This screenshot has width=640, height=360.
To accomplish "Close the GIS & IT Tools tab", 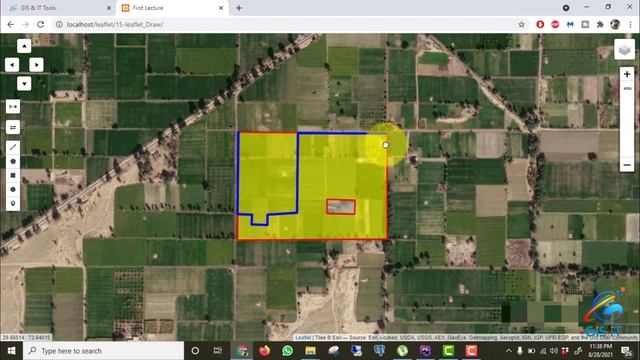I will pyautogui.click(x=109, y=8).
